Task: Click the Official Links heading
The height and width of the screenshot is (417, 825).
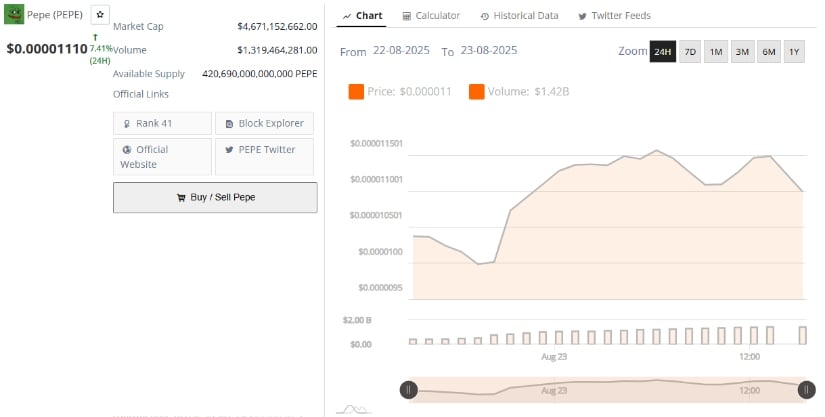Action: (140, 95)
